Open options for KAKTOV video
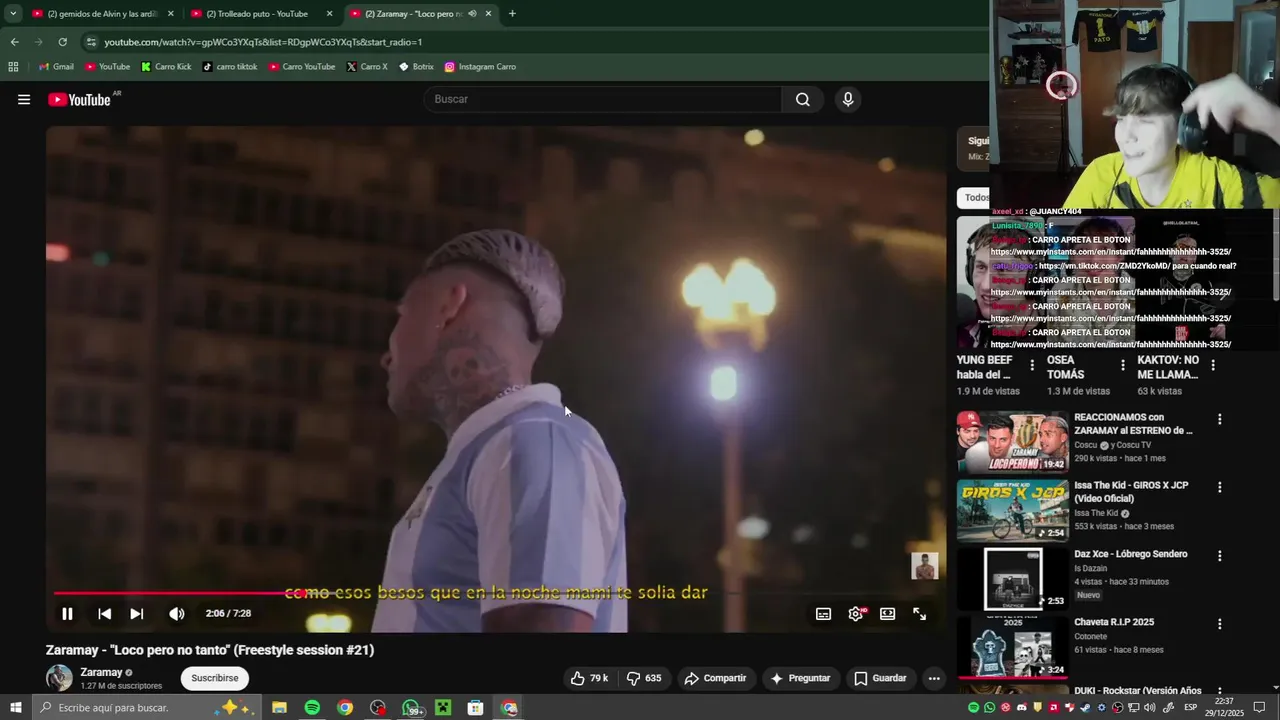This screenshot has width=1280, height=720. [1213, 365]
